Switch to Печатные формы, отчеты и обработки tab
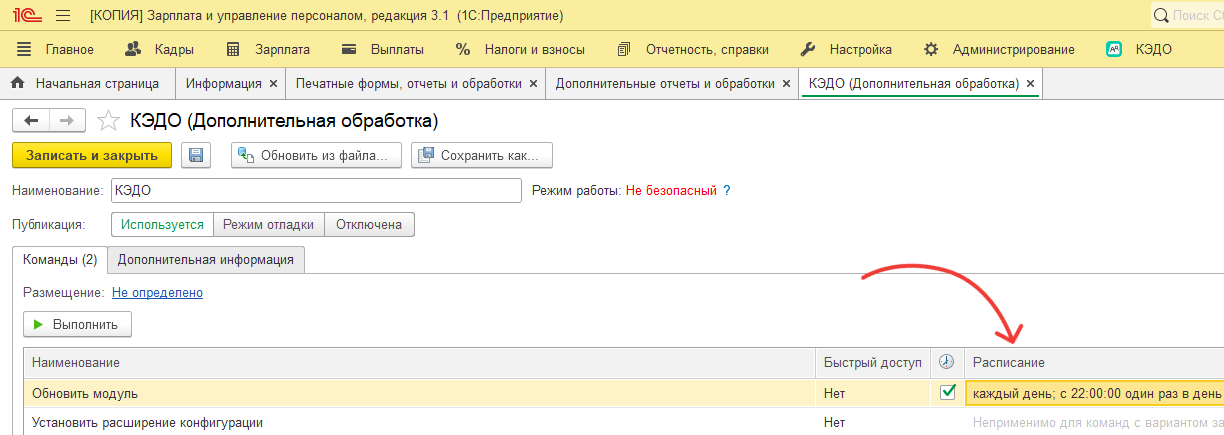This screenshot has height=435, width=1224. click(409, 84)
